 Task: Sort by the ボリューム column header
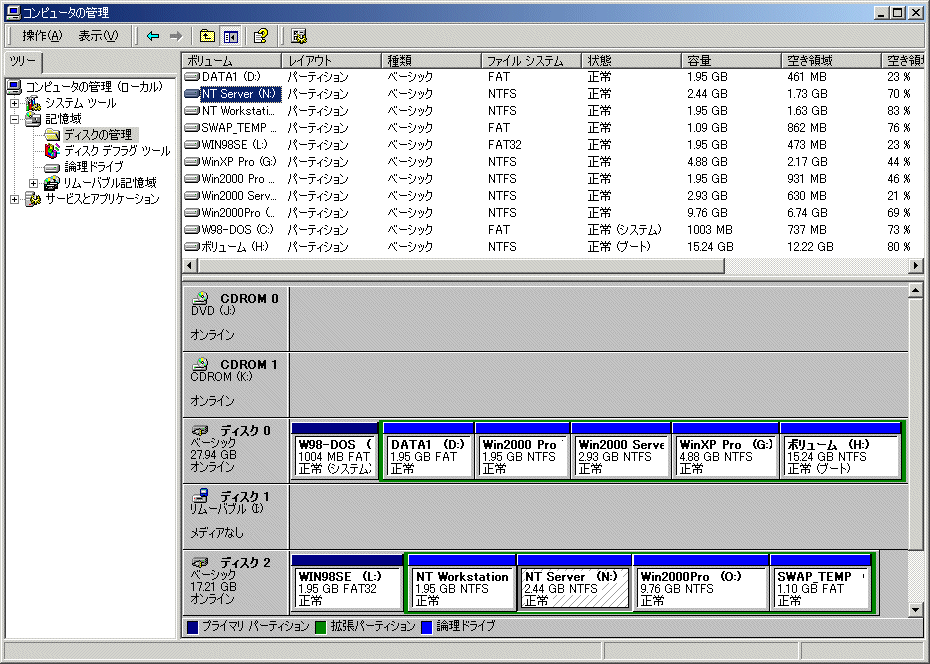231,60
